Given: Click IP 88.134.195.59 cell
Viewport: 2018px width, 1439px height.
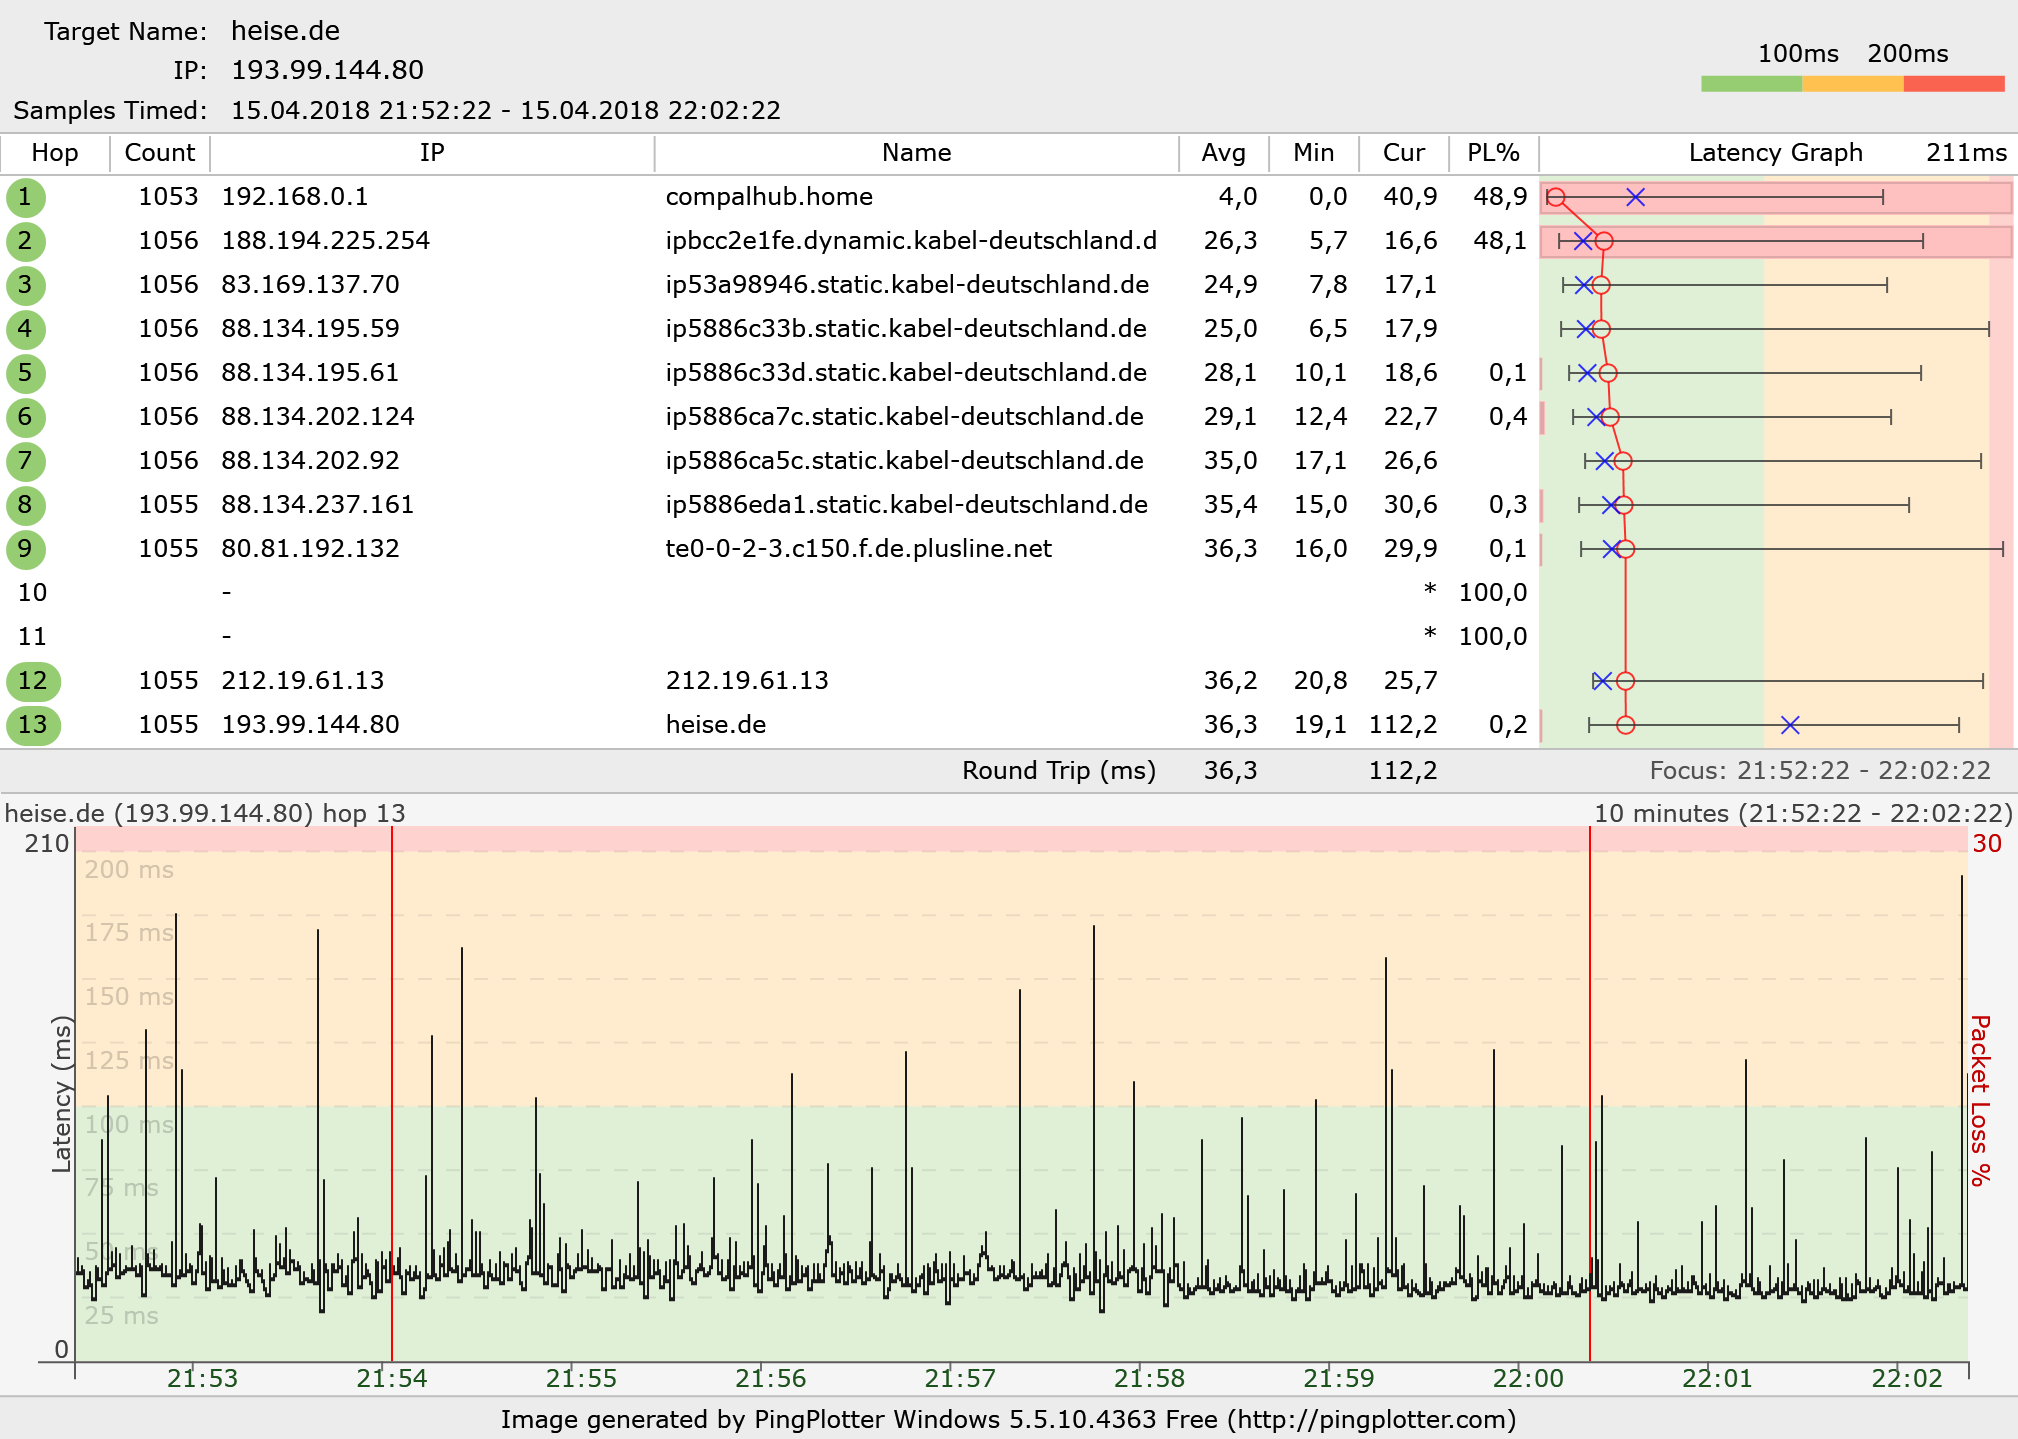Looking at the screenshot, I should (x=310, y=329).
